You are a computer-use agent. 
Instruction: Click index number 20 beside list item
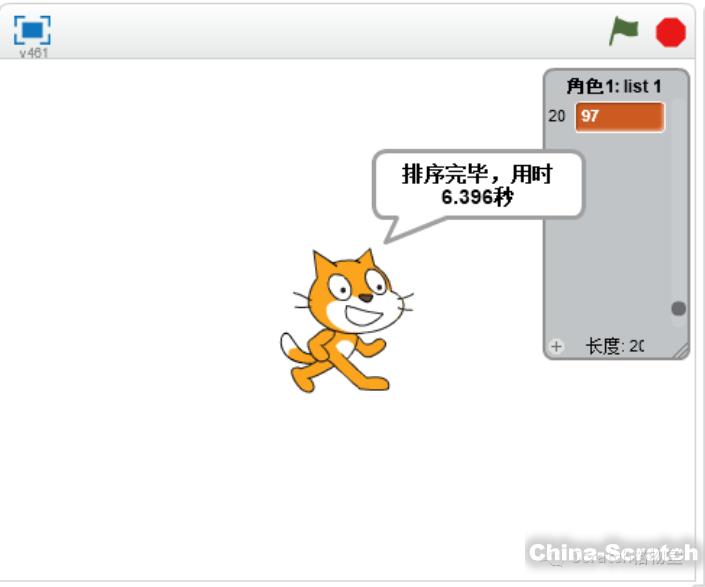[x=557, y=116]
